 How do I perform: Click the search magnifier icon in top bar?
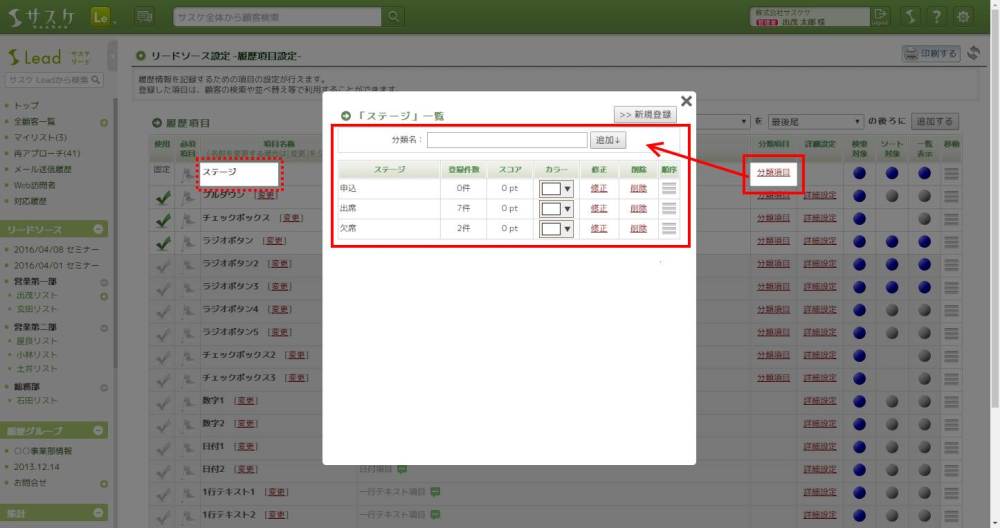click(394, 16)
